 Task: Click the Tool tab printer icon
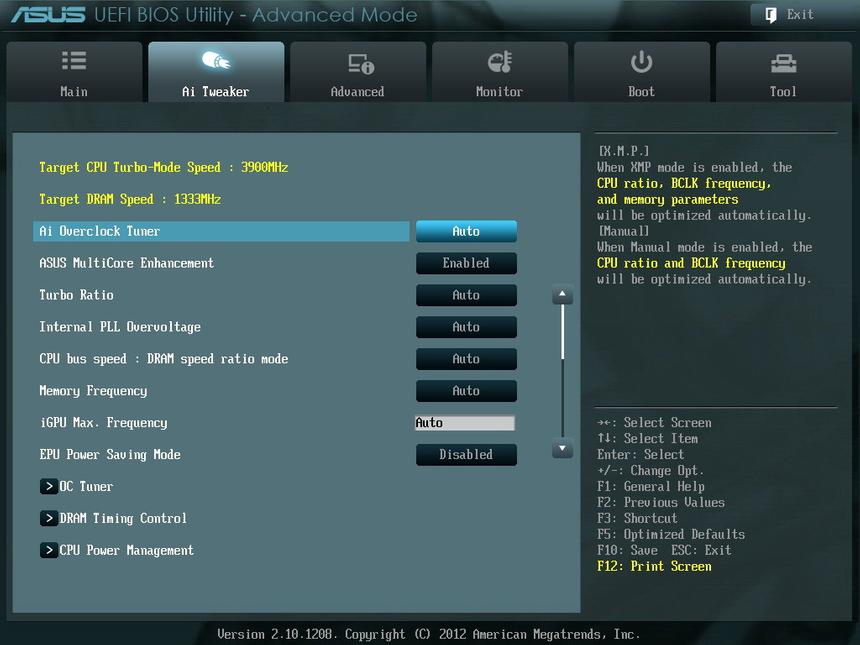point(783,63)
